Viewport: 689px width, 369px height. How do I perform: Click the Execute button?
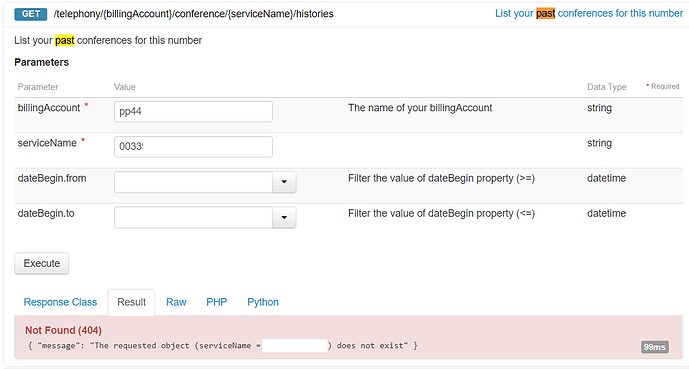click(x=42, y=264)
